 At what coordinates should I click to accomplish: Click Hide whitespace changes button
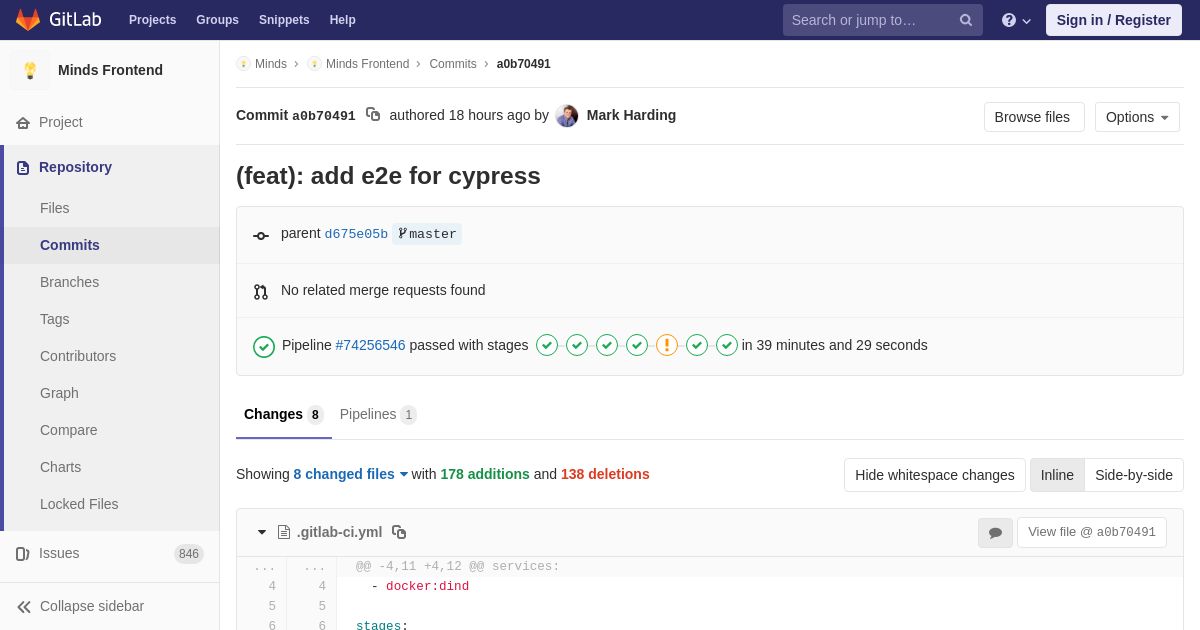point(935,475)
